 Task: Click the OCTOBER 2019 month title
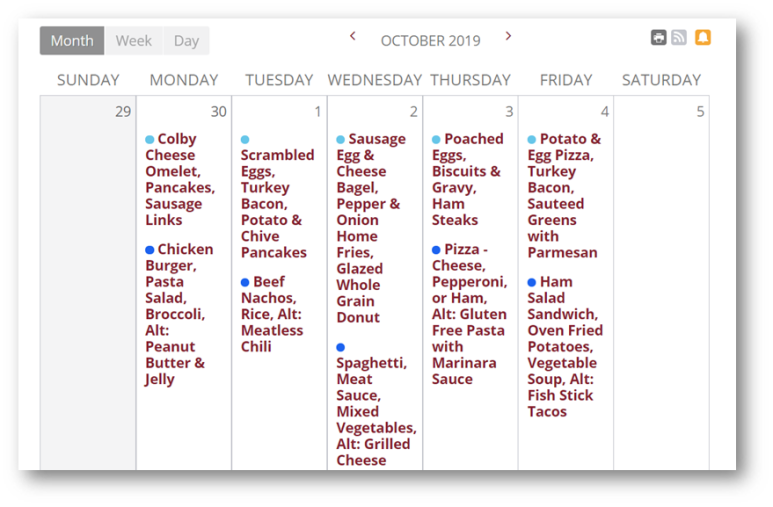click(430, 40)
